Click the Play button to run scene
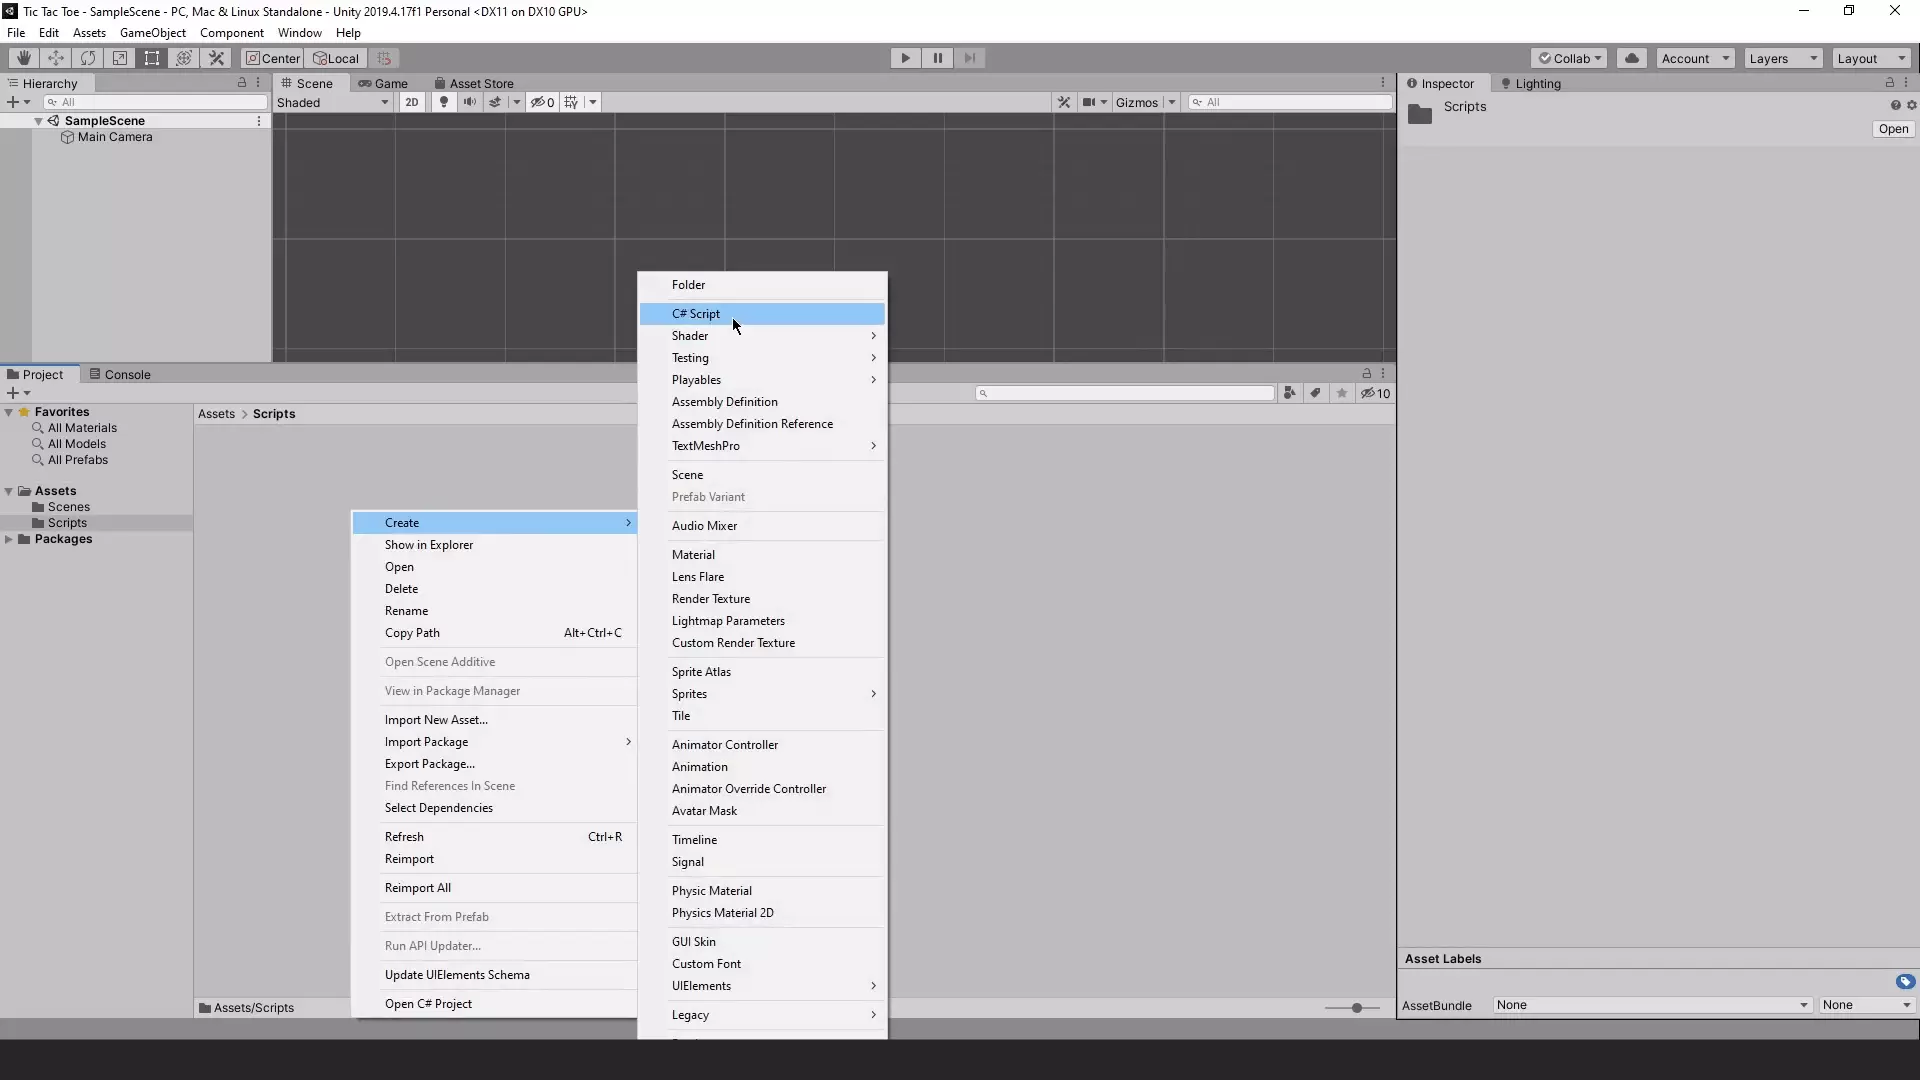 coord(906,57)
